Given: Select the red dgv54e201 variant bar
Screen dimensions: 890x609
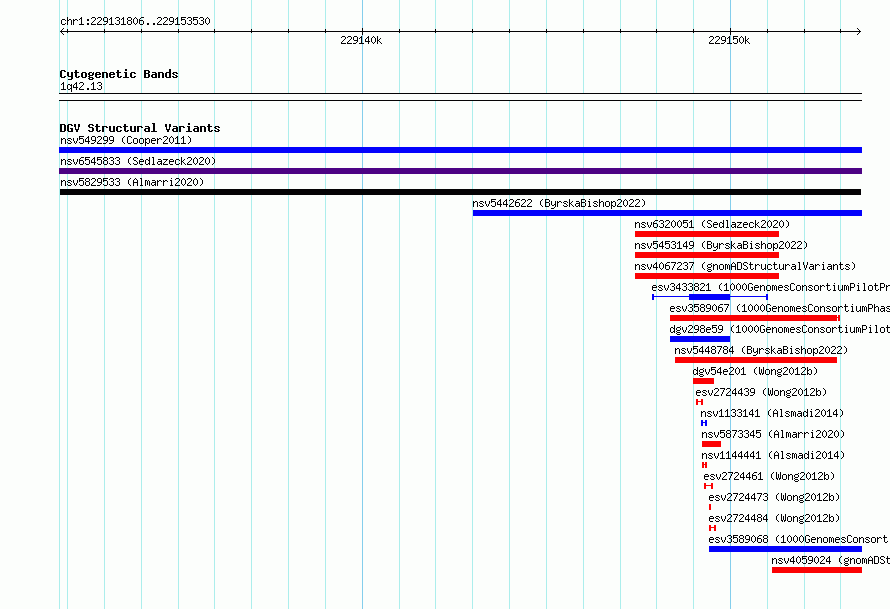Looking at the screenshot, I should [x=703, y=381].
